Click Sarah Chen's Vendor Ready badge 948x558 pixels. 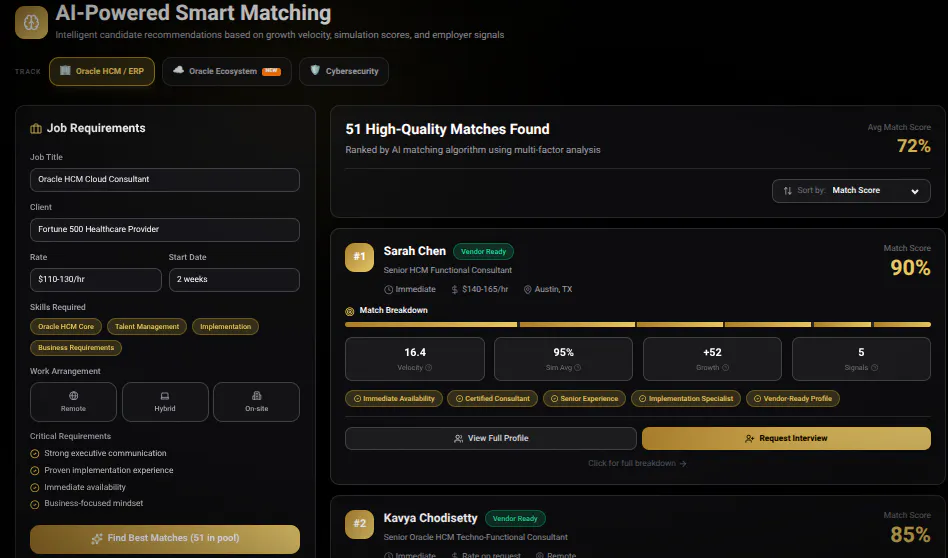tap(483, 251)
